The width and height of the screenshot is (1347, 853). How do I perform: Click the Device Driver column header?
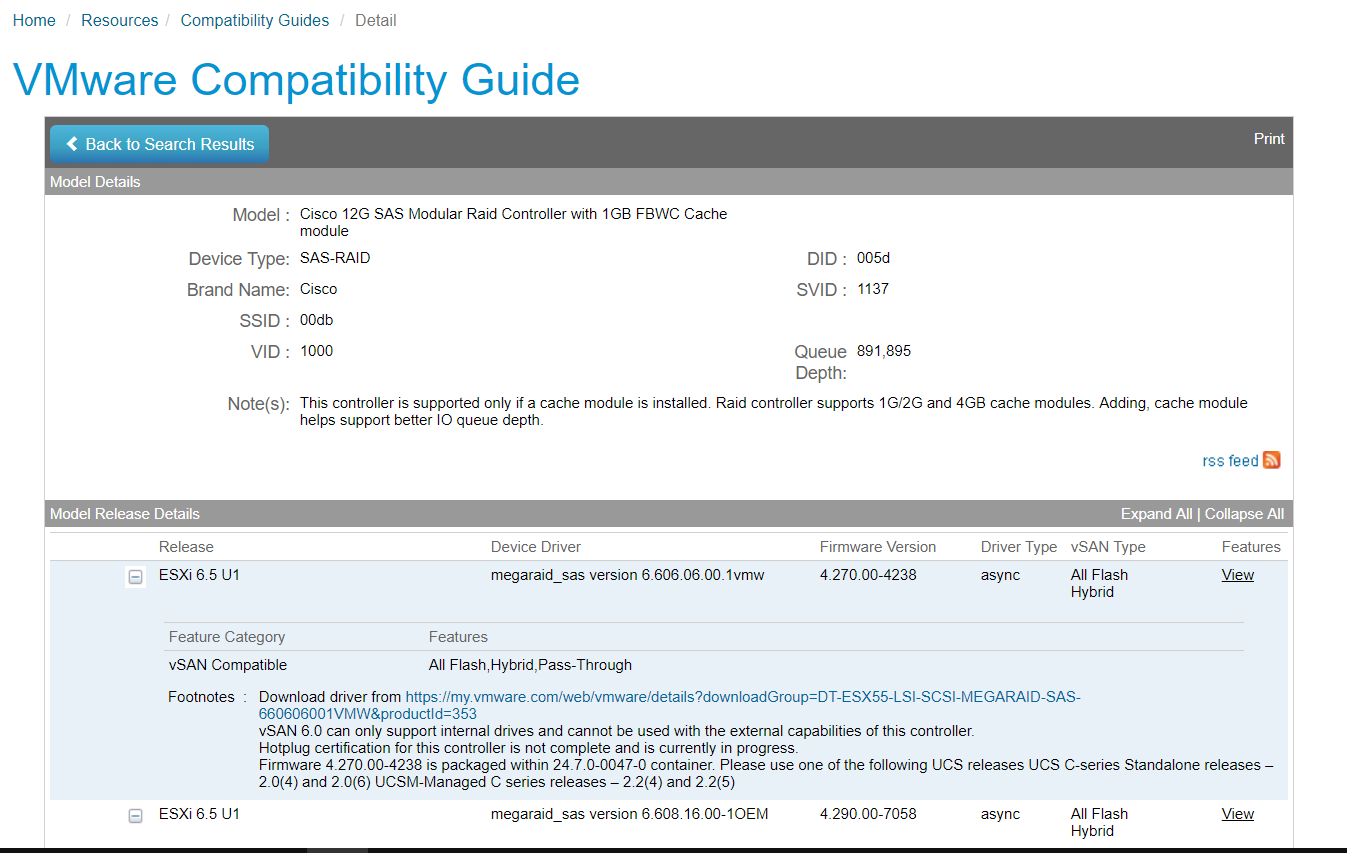coord(536,547)
